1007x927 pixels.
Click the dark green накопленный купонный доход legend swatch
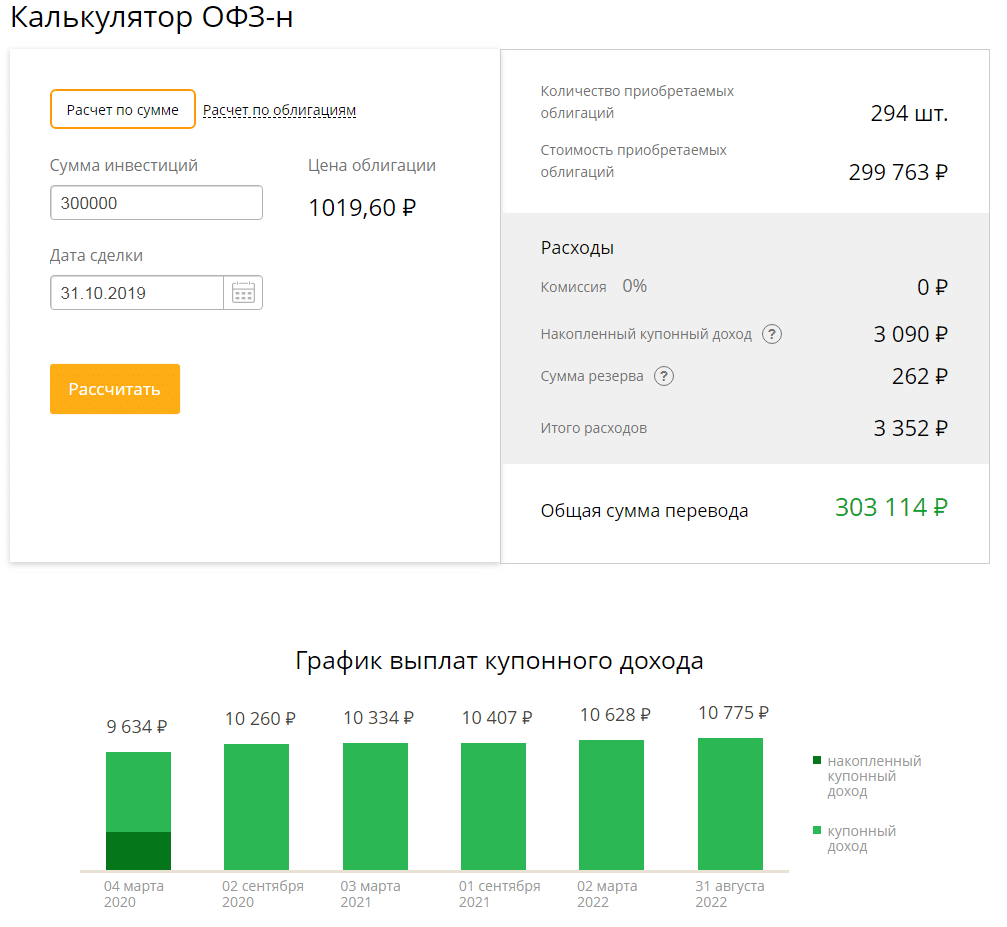point(817,761)
